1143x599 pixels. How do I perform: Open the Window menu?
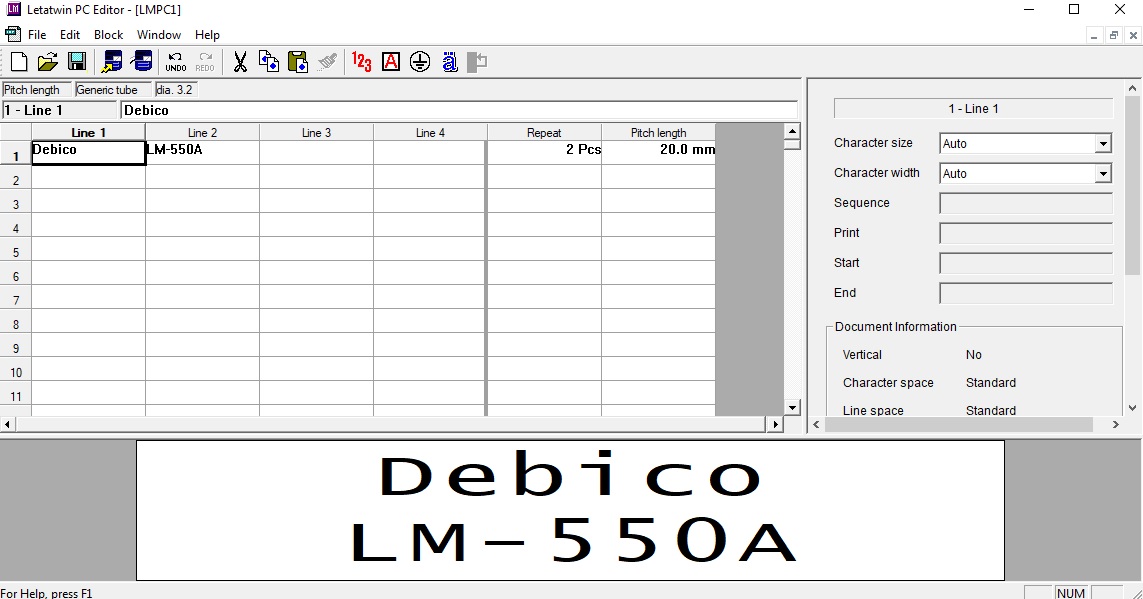[159, 35]
